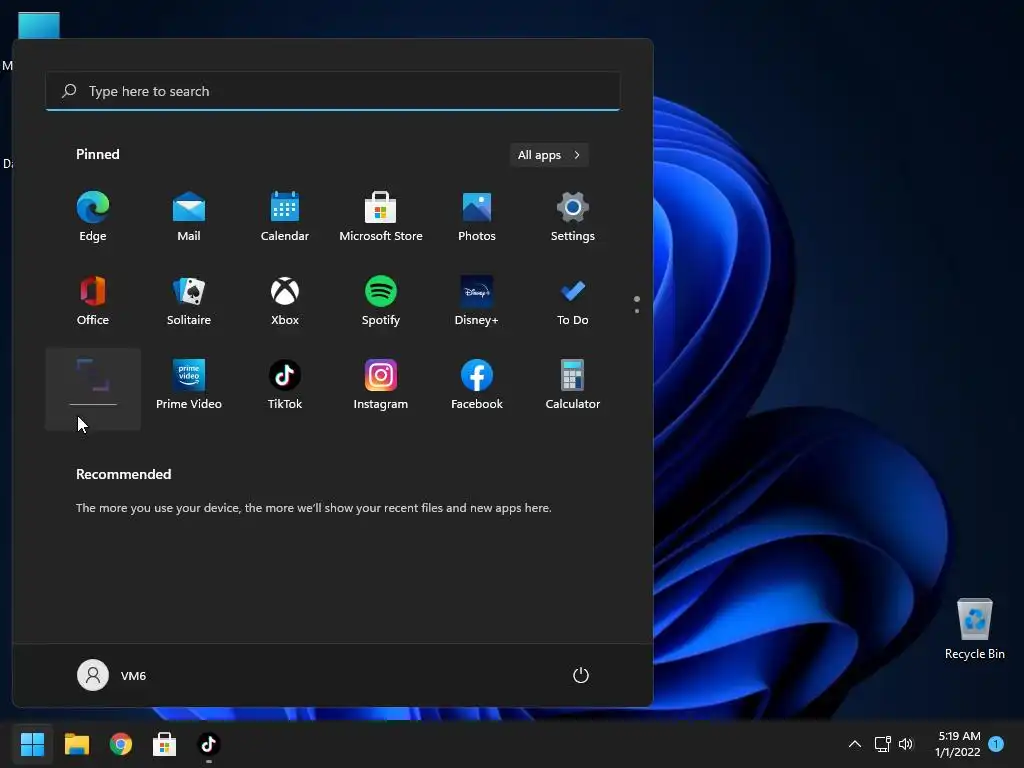The height and width of the screenshot is (768, 1024).
Task: Show hidden system tray icons
Action: click(x=854, y=744)
